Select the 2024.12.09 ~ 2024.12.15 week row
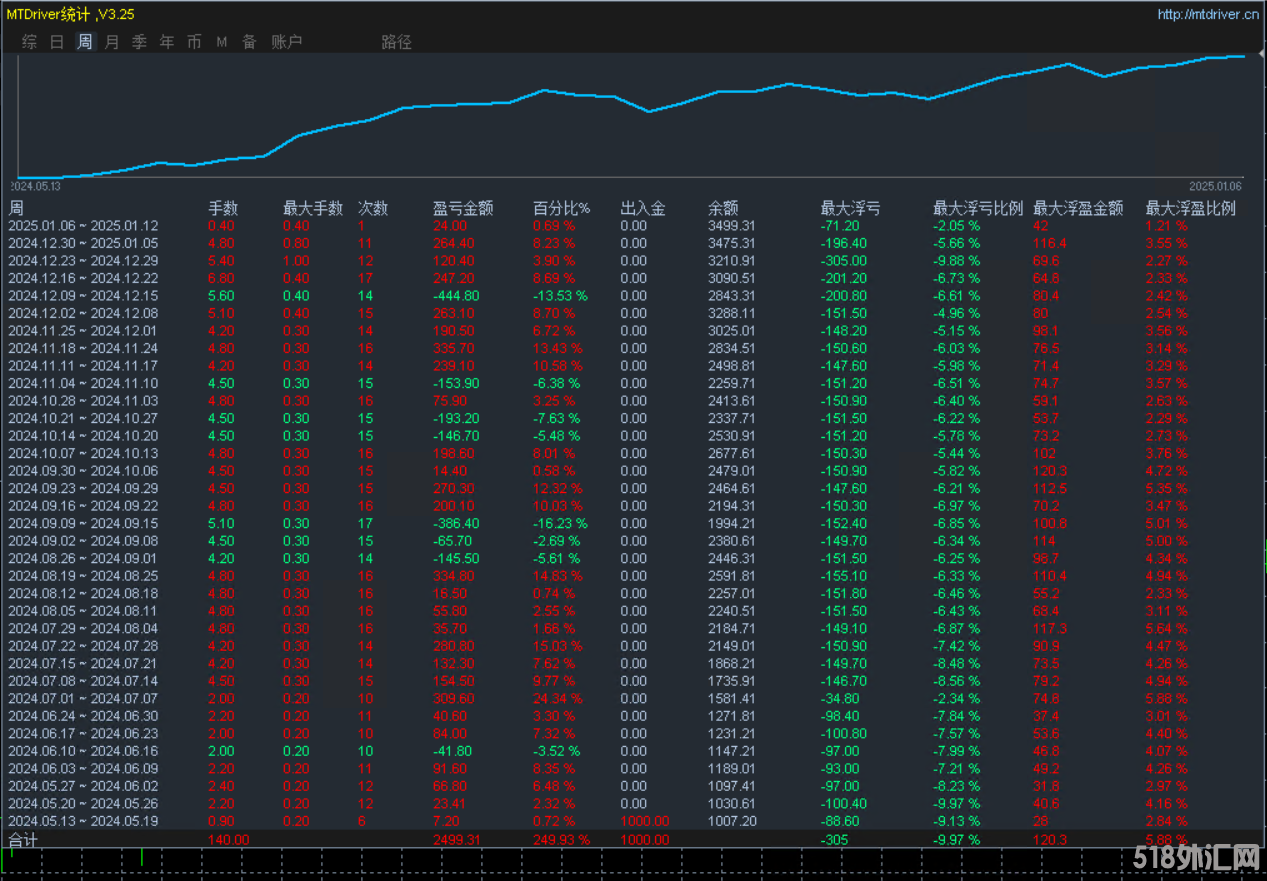The height and width of the screenshot is (881, 1267). [83, 296]
